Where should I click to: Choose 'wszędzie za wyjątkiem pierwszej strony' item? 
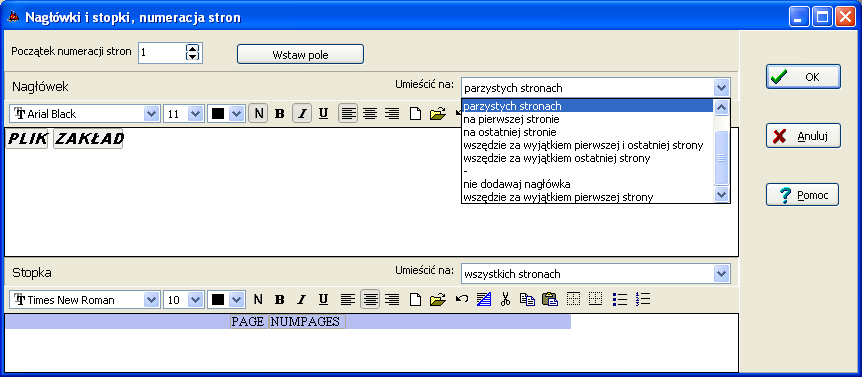click(x=587, y=197)
